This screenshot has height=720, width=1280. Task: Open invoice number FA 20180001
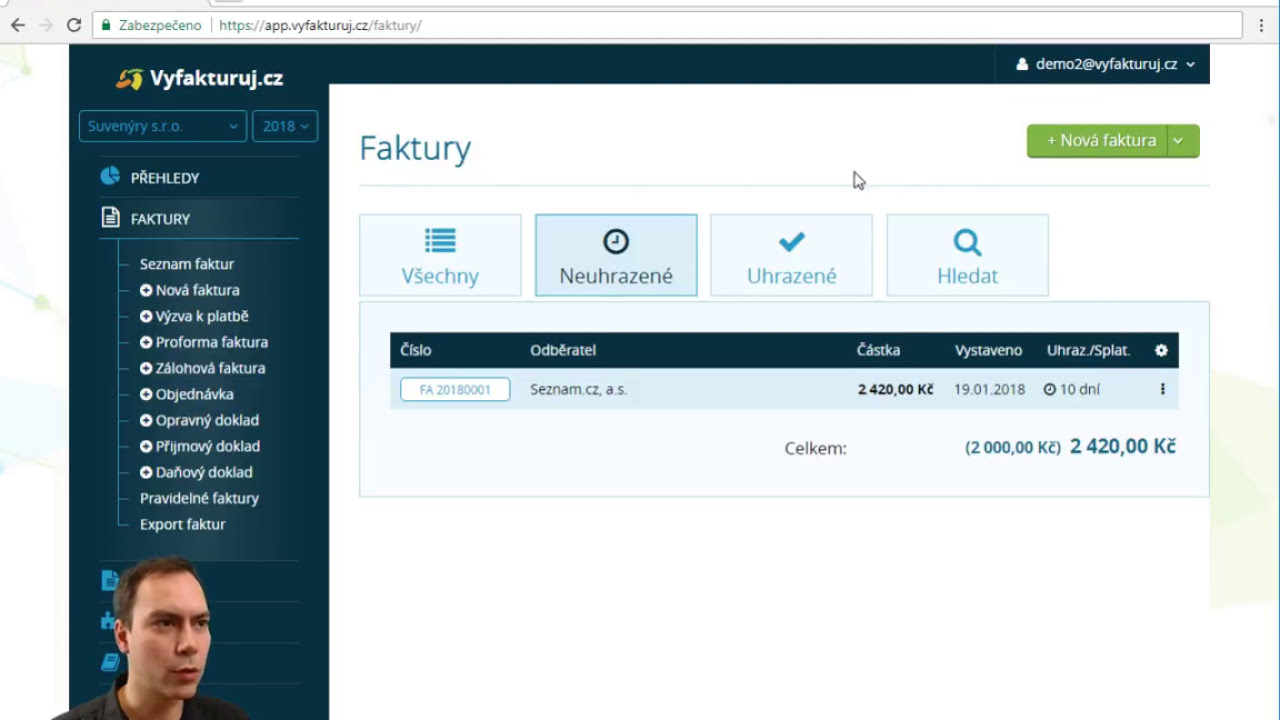tap(455, 389)
